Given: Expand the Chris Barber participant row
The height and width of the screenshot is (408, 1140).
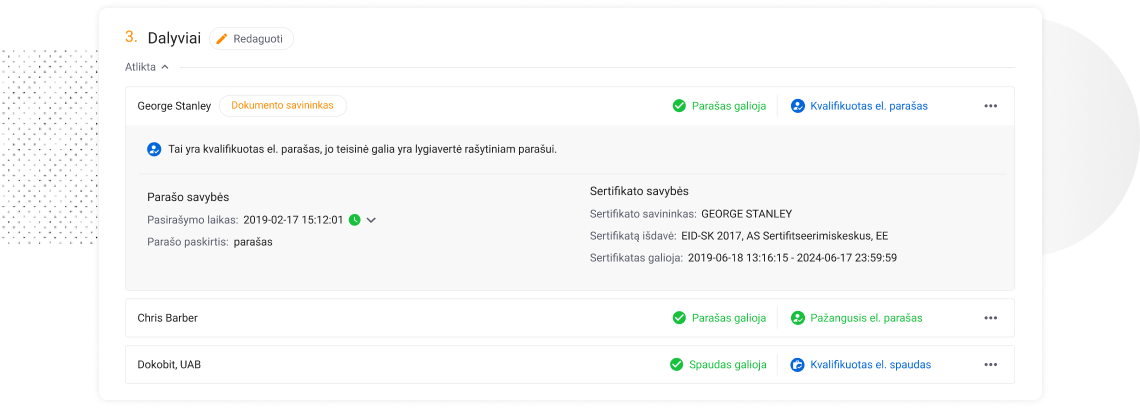Looking at the screenshot, I should 569,318.
